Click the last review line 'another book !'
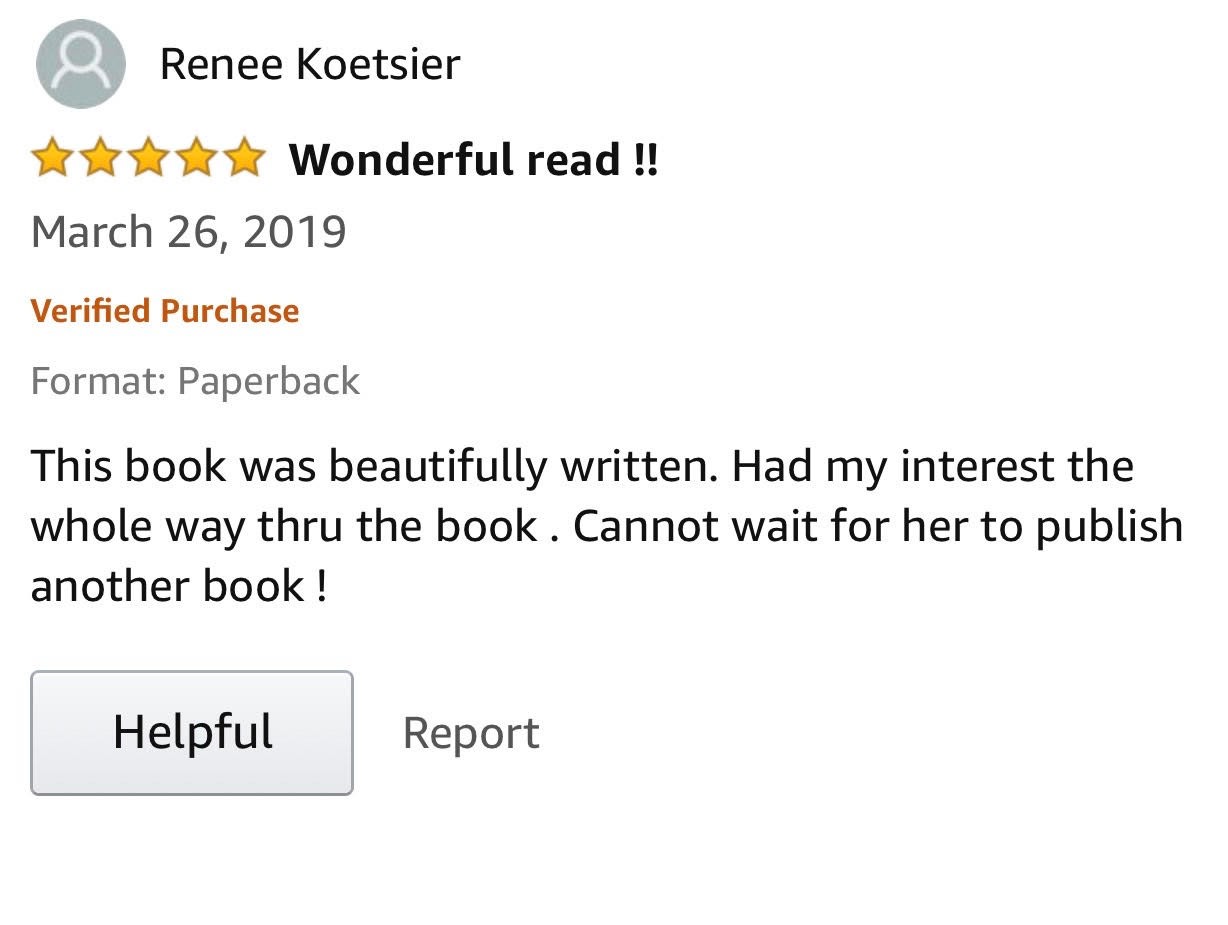Screen dimensions: 1228x925 (x=179, y=586)
